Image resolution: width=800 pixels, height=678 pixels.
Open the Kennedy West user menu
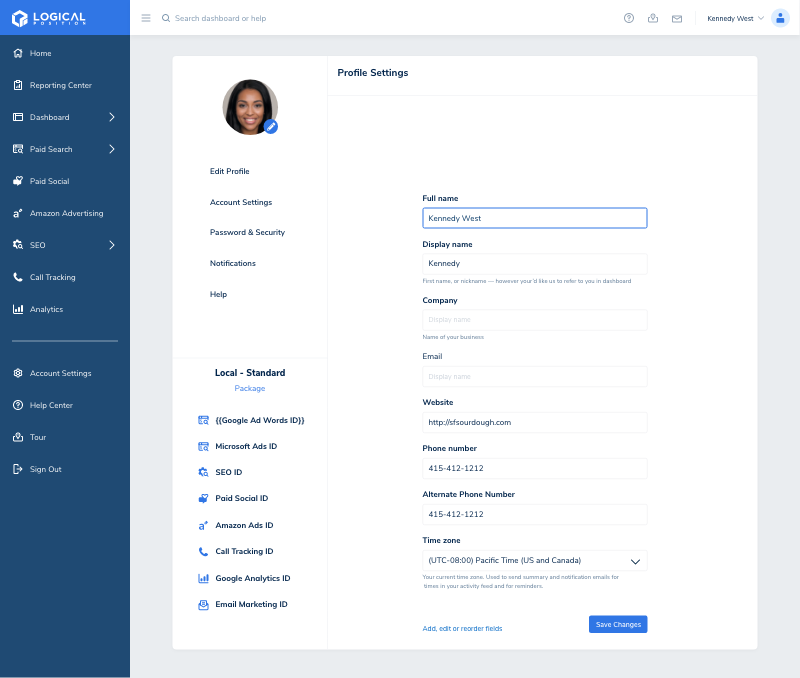(735, 18)
